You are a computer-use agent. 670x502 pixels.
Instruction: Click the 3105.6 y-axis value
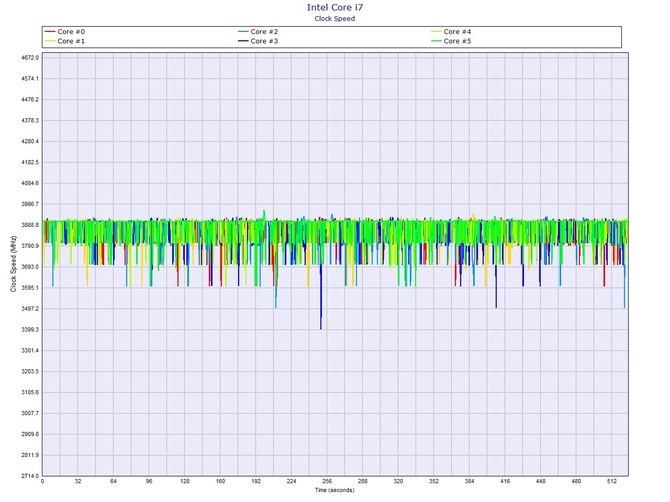tap(30, 393)
